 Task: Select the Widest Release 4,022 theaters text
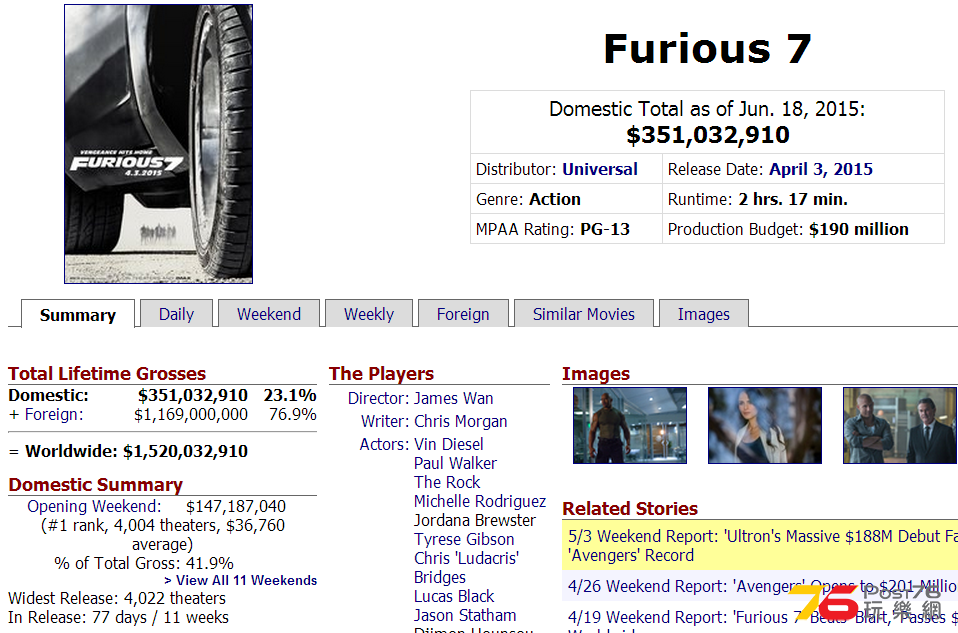117,598
